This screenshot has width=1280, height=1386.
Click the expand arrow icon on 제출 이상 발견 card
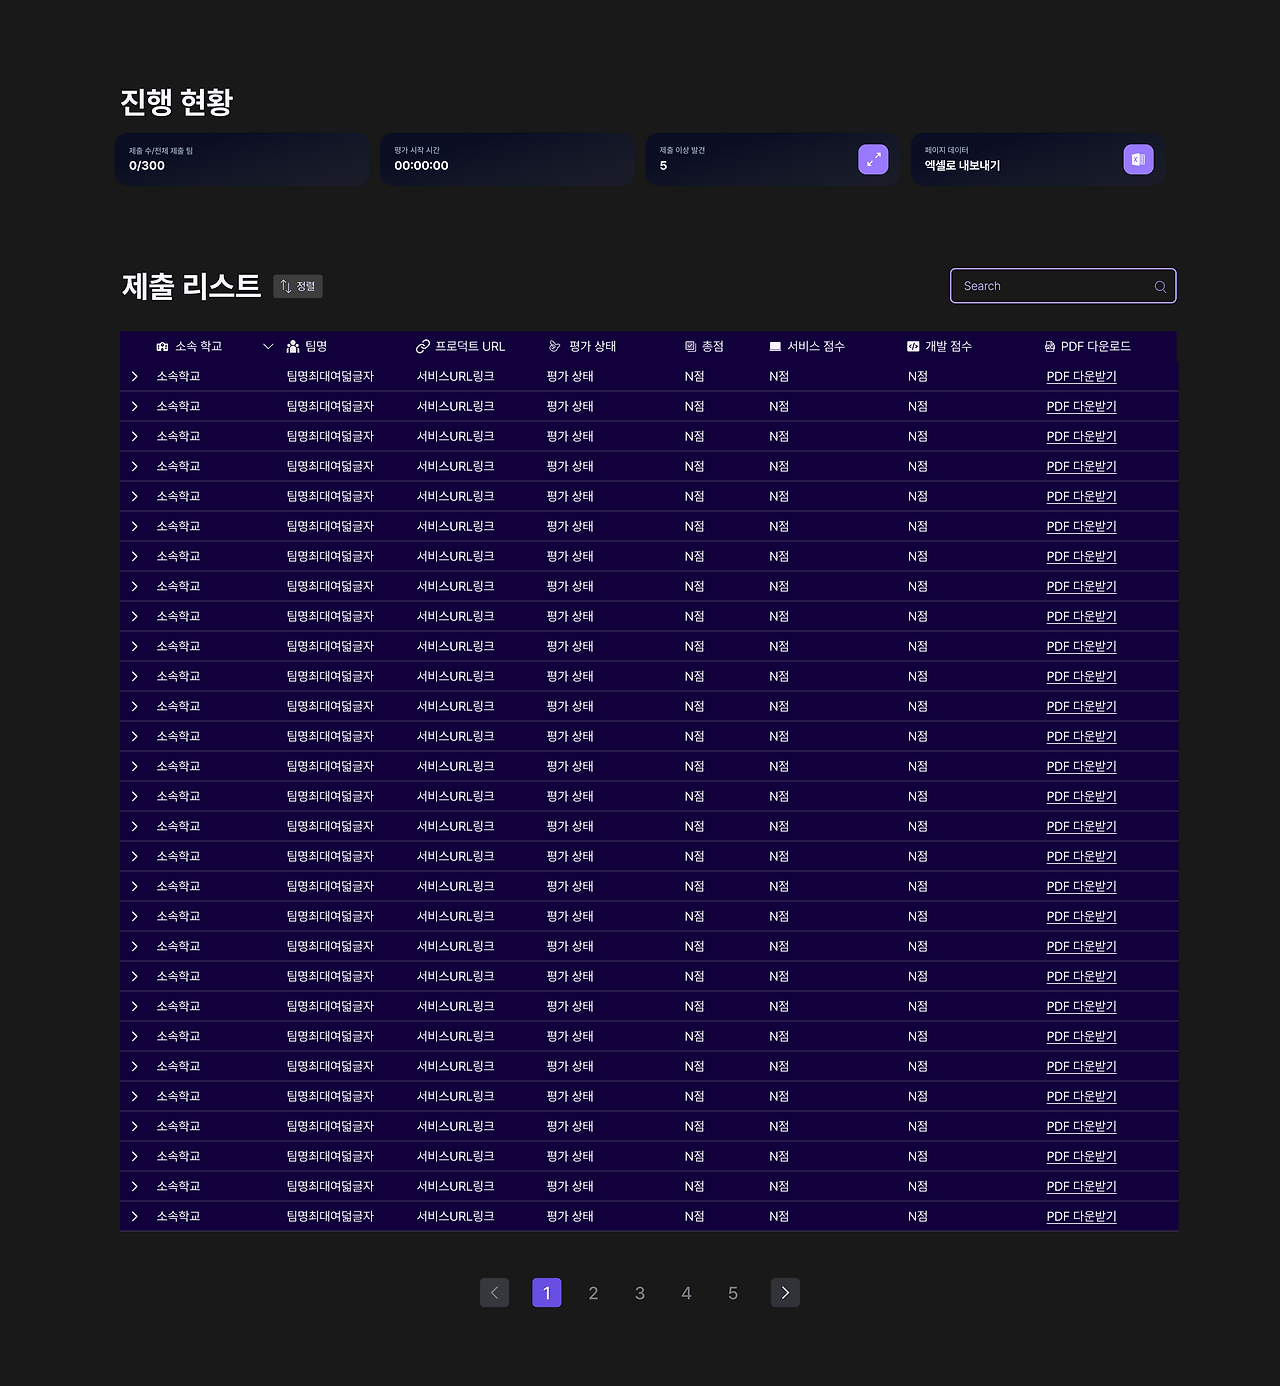873,159
